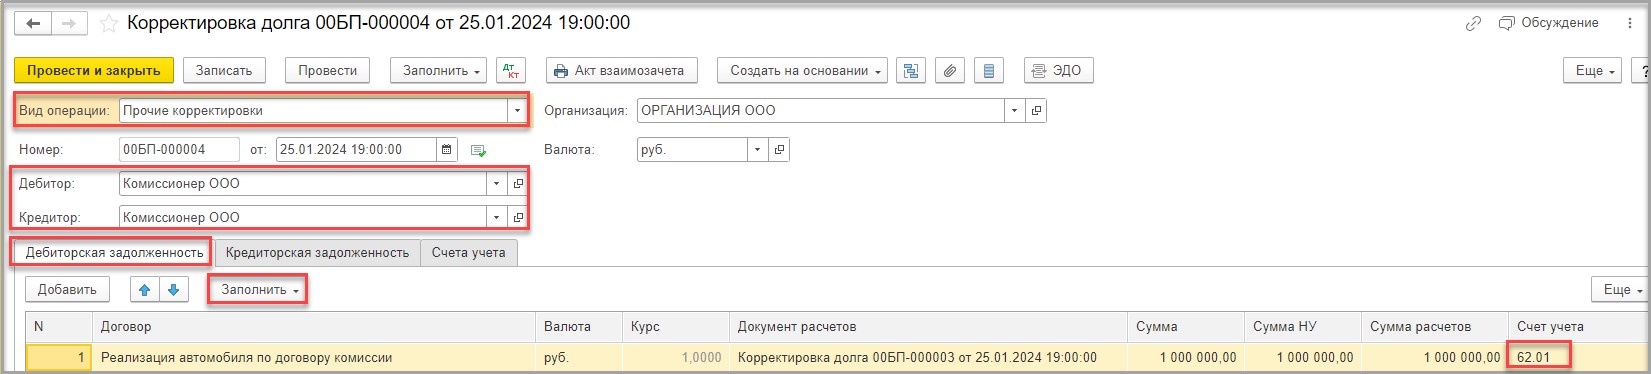Viewport: 1651px width, 374px height.
Task: Click Провести button
Action: [328, 70]
